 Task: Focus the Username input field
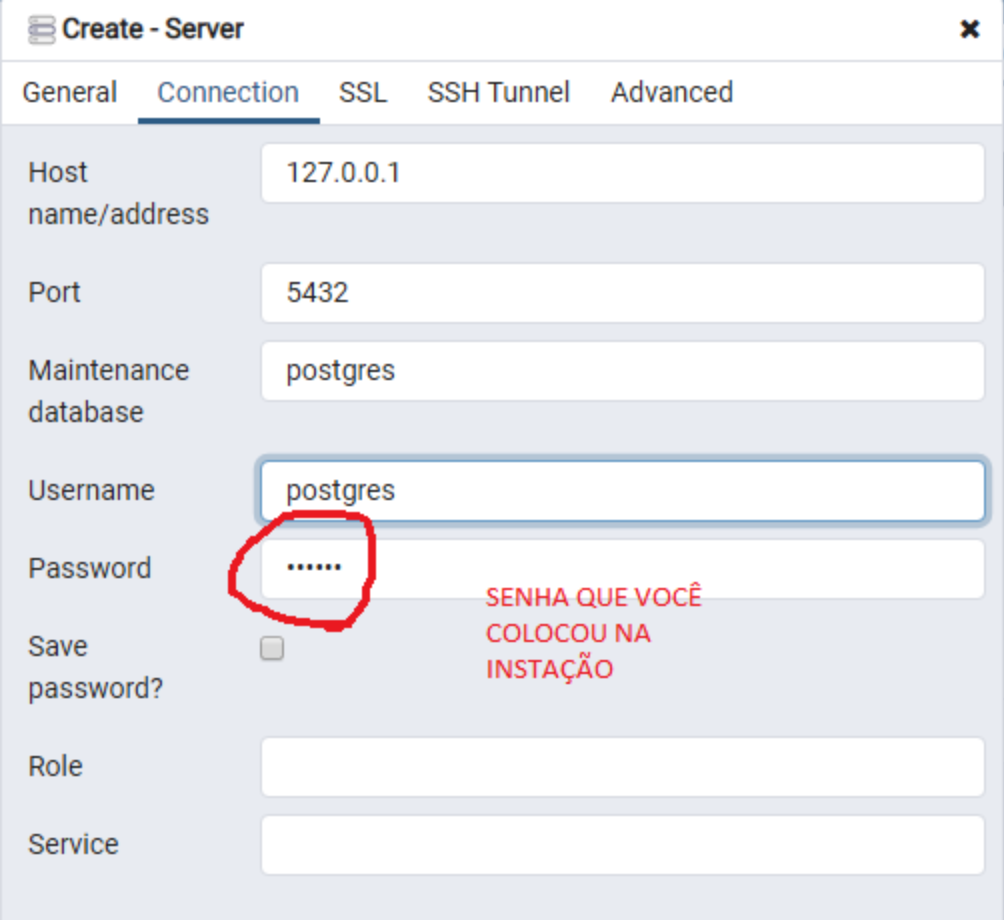[622, 490]
